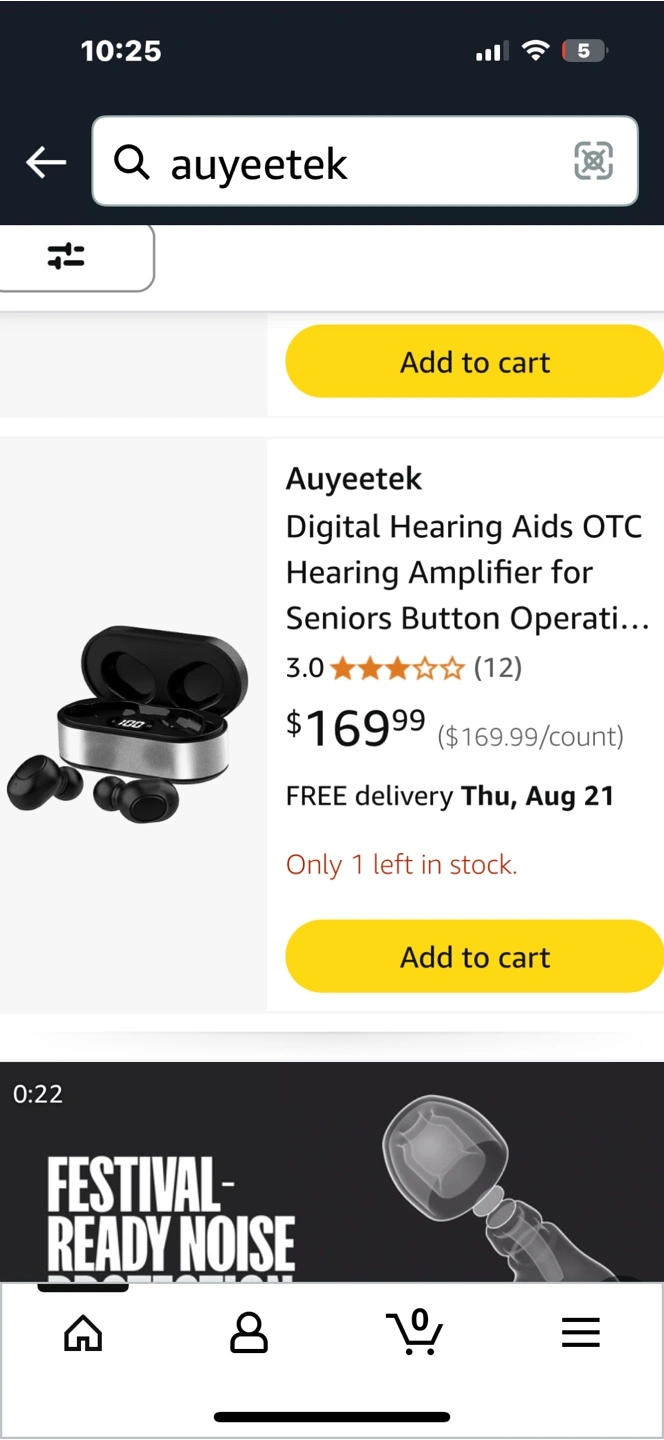This screenshot has width=664, height=1440.
Task: Tap the battery indicator in status bar
Action: point(584,51)
